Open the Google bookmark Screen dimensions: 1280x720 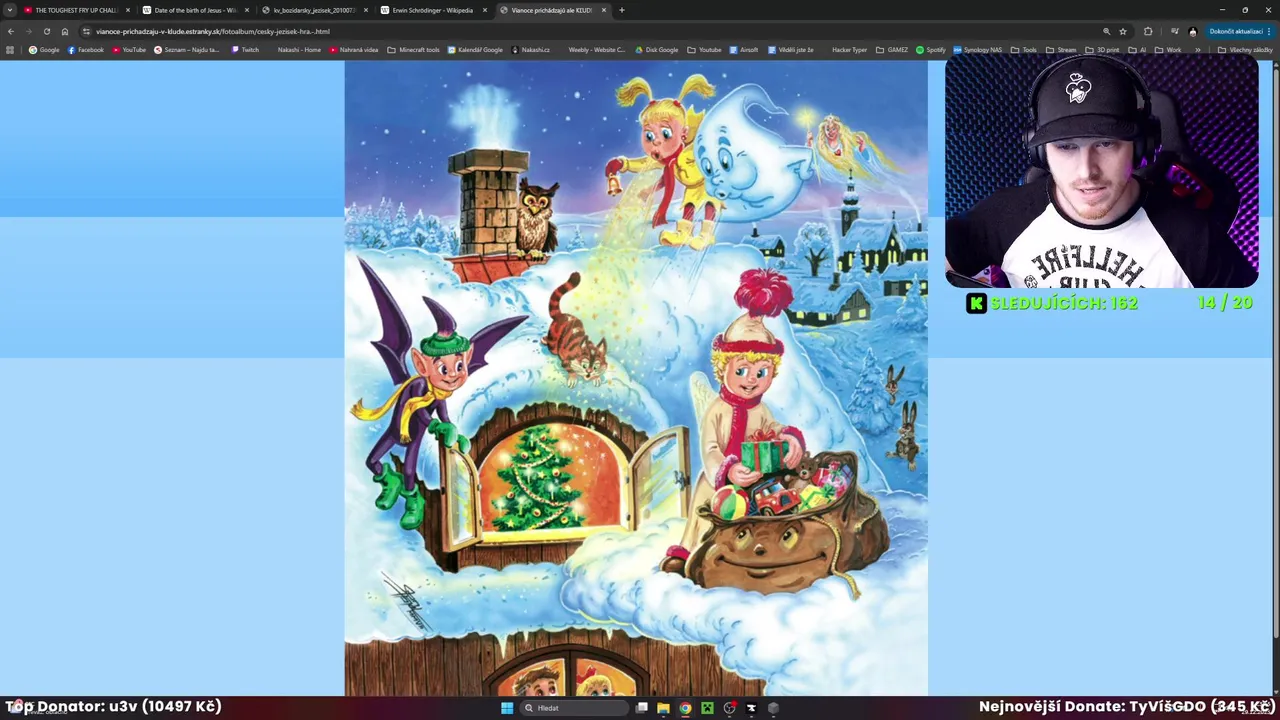(x=44, y=50)
